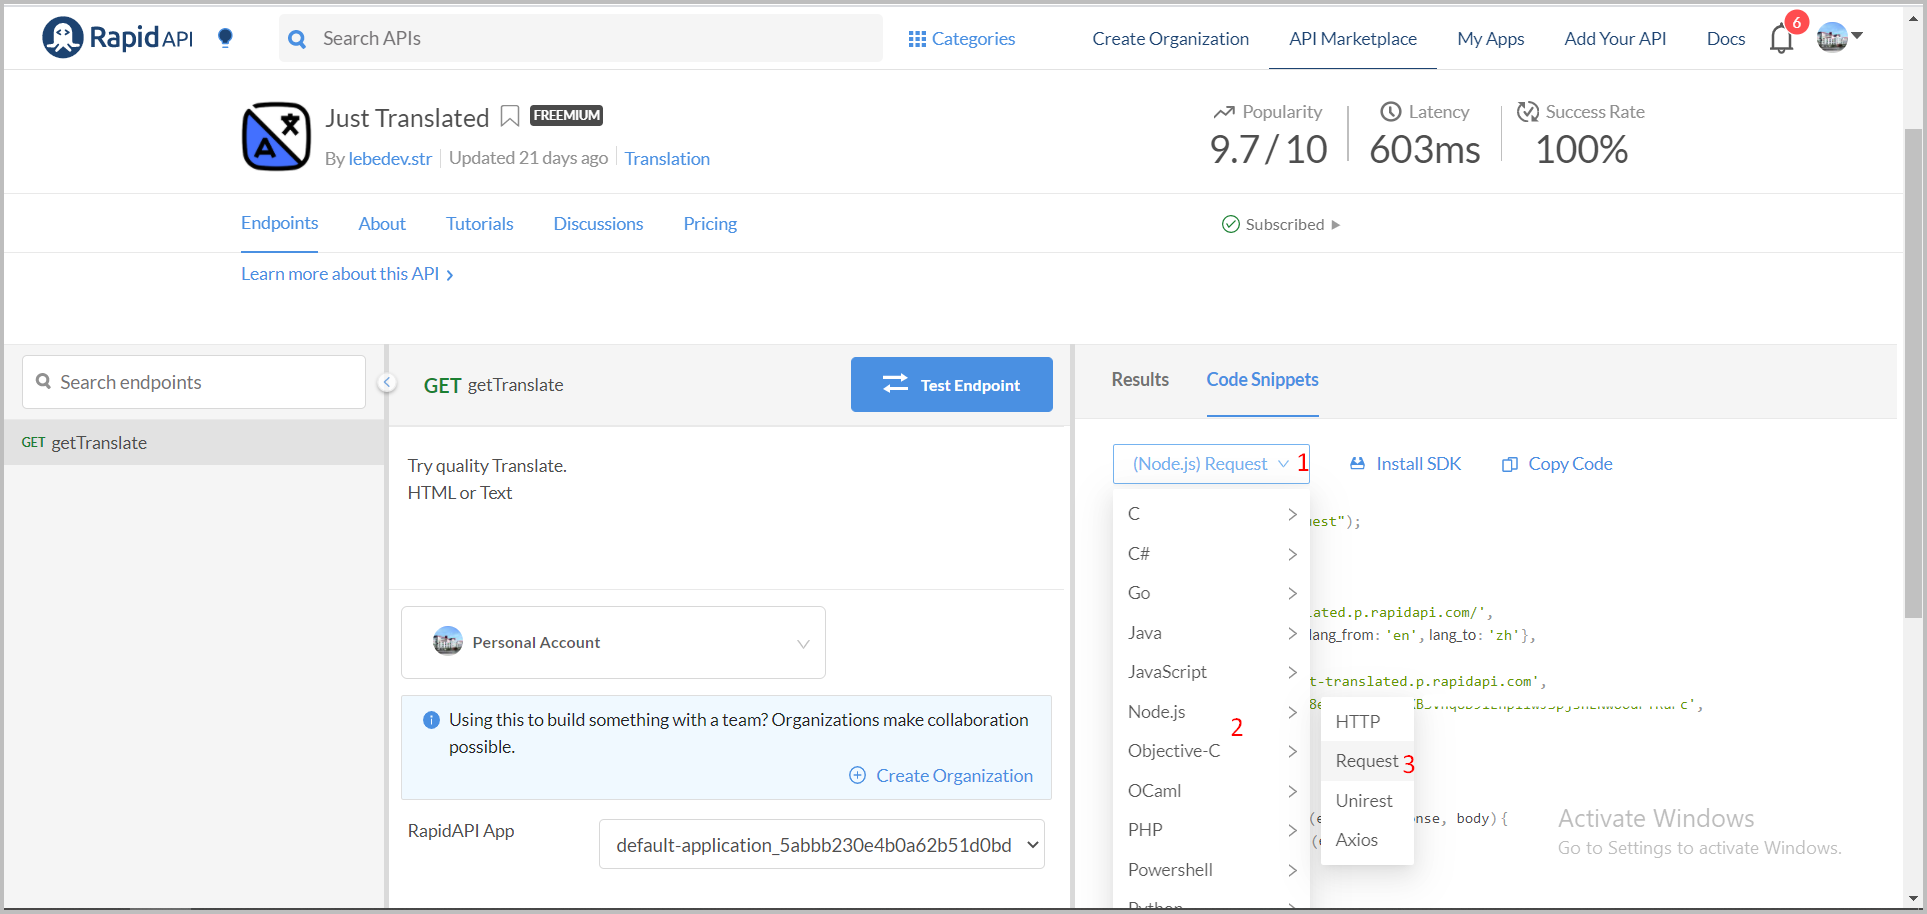Click Learn more about this API link
1927x914 pixels.
[347, 274]
